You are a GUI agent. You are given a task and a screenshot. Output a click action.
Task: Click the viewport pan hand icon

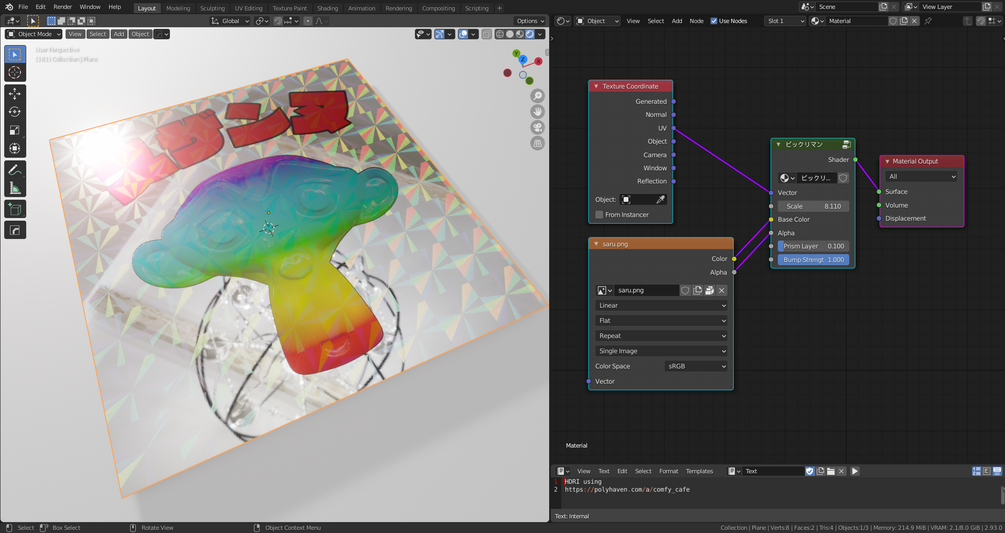coord(538,111)
